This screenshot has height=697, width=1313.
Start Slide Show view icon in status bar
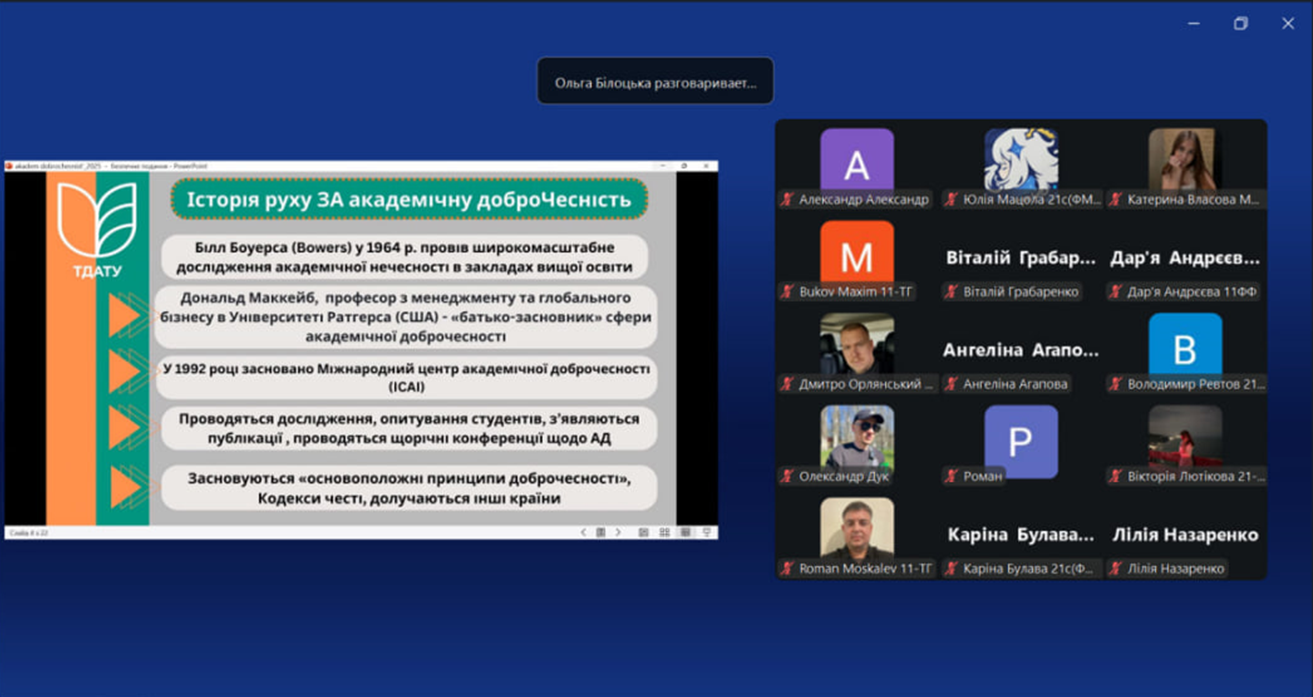707,533
